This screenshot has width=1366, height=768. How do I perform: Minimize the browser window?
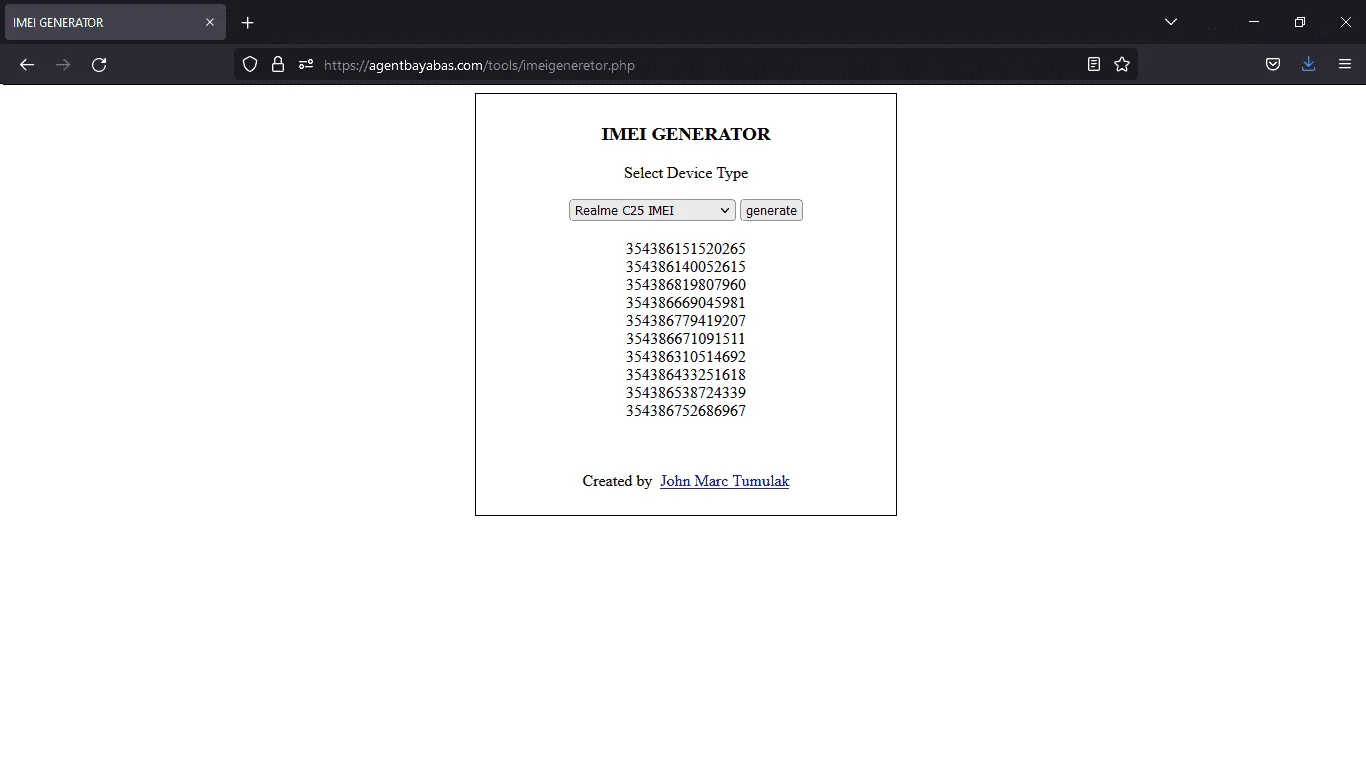click(x=1254, y=22)
